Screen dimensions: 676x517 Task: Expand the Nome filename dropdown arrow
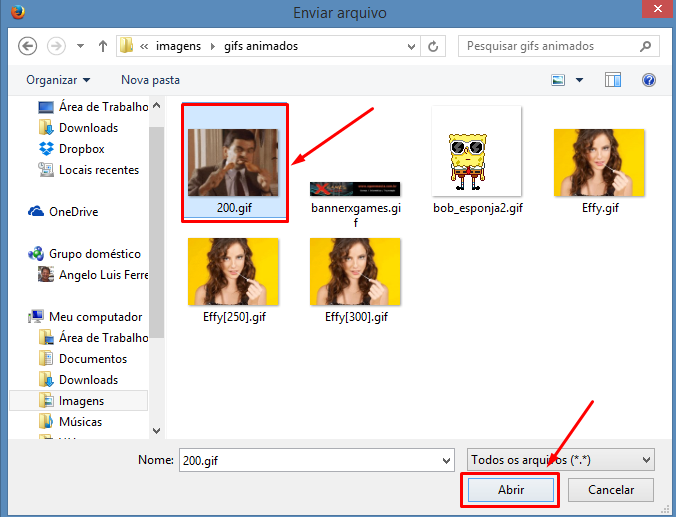(x=447, y=461)
